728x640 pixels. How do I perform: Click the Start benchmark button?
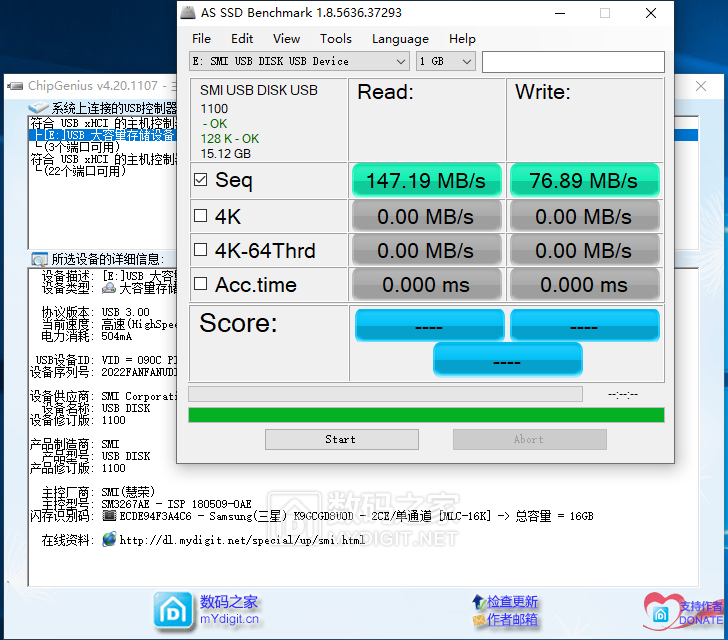tap(342, 439)
